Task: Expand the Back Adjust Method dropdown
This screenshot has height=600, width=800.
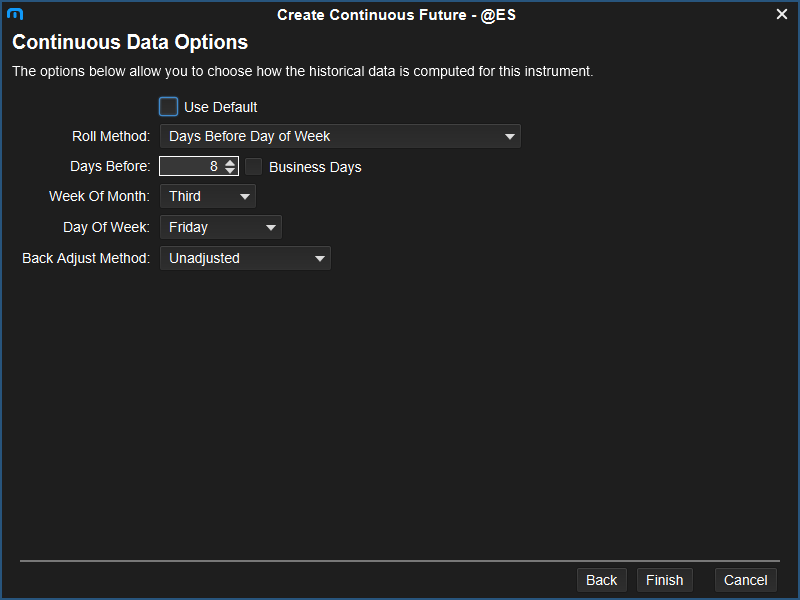Action: (245, 259)
